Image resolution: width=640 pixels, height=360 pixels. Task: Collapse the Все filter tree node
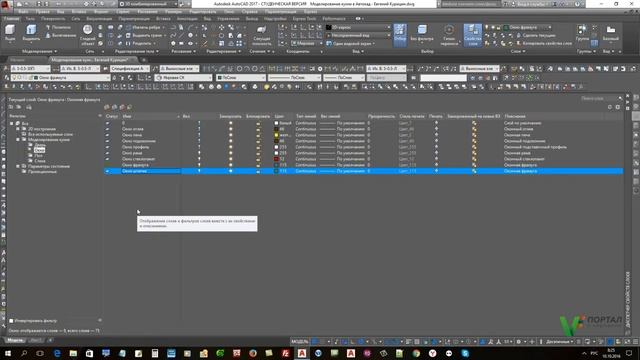pos(12,123)
